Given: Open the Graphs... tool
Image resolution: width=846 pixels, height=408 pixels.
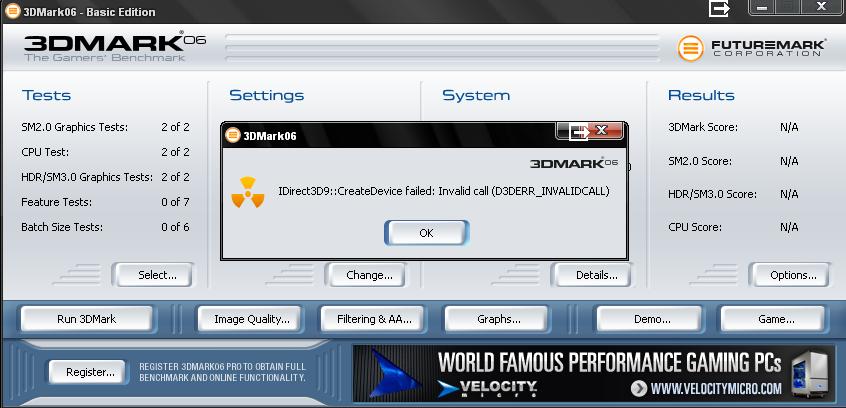Looking at the screenshot, I should [498, 319].
